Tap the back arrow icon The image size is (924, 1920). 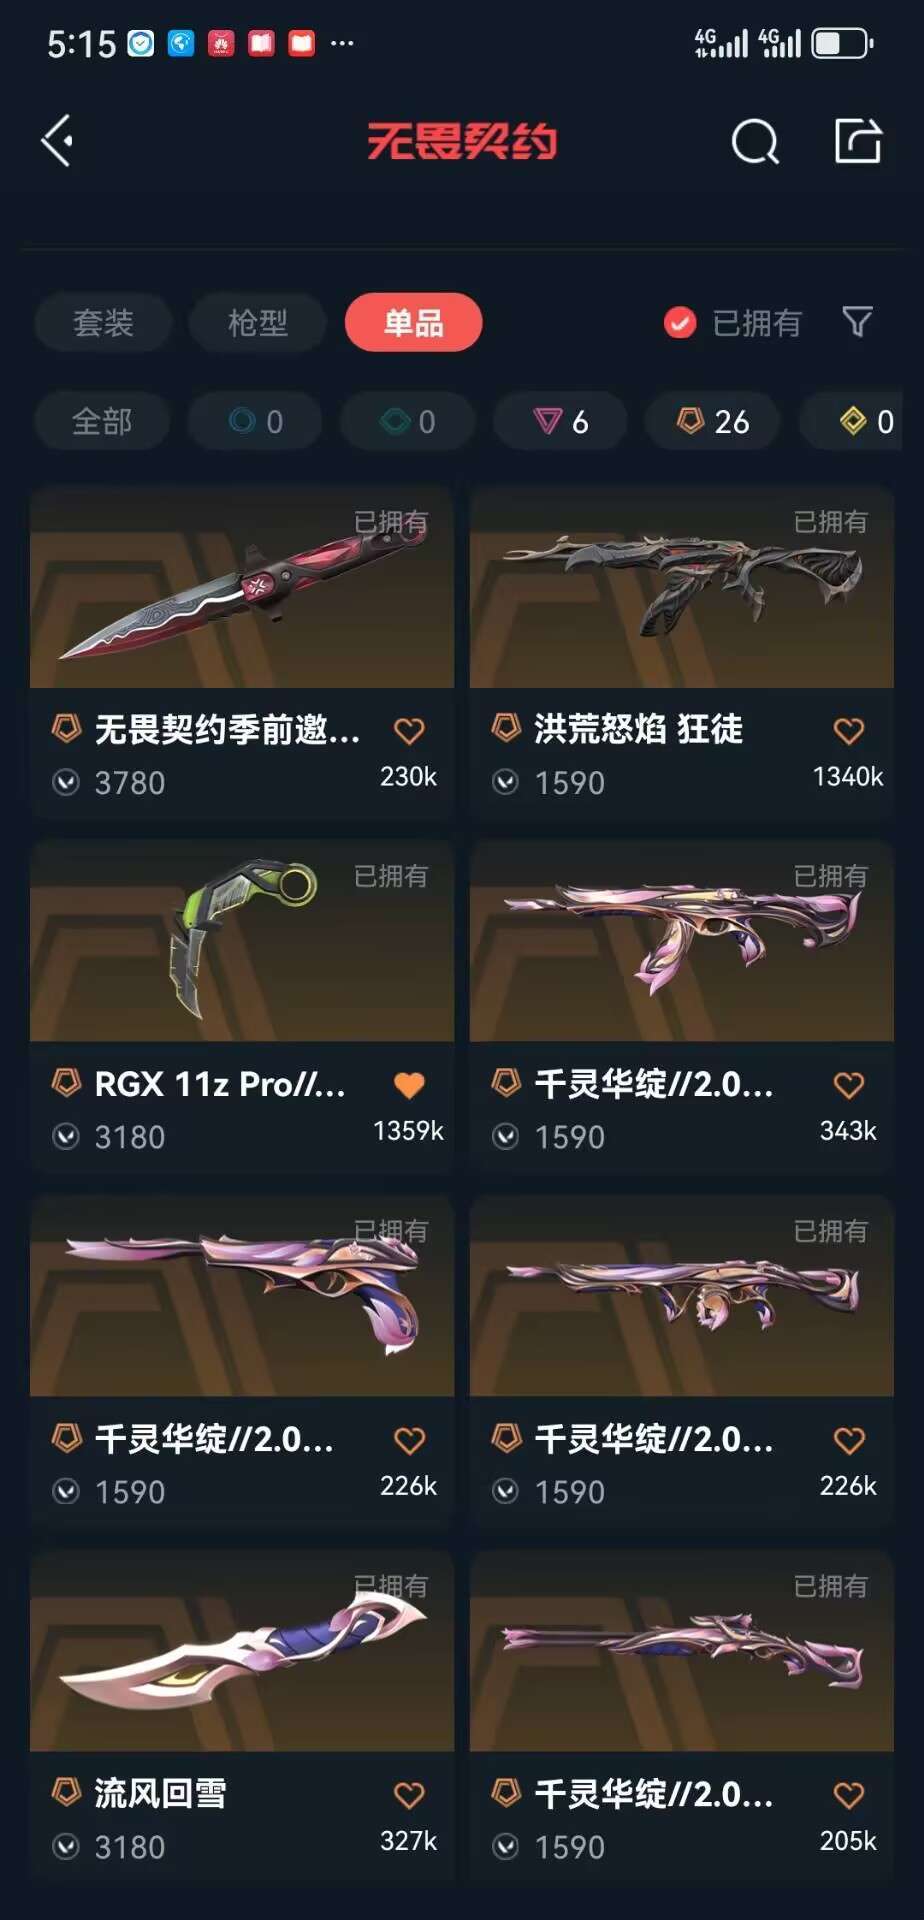(x=57, y=140)
